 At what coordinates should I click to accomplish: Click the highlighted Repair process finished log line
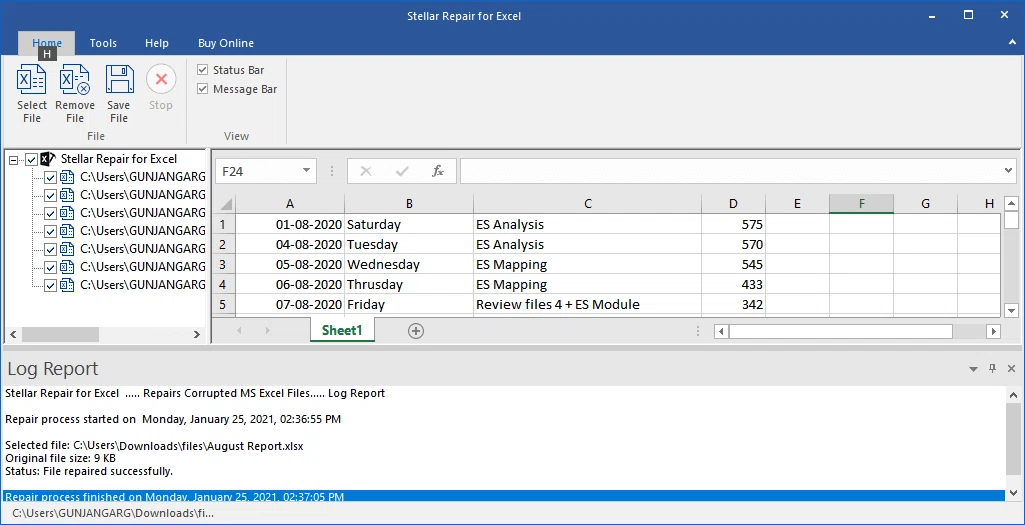click(x=503, y=496)
